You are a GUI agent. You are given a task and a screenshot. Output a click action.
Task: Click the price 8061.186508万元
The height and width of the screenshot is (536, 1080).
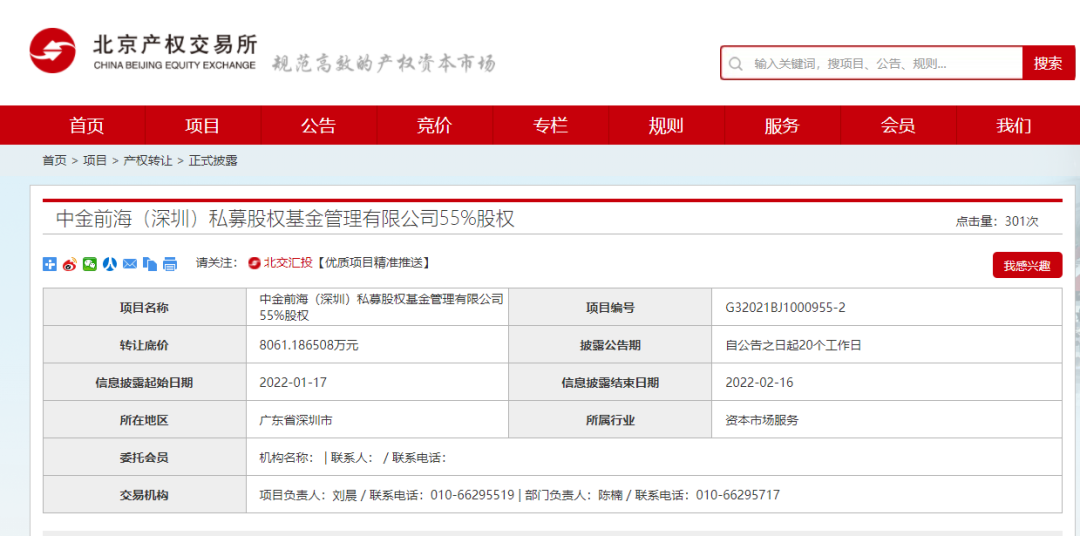click(309, 345)
